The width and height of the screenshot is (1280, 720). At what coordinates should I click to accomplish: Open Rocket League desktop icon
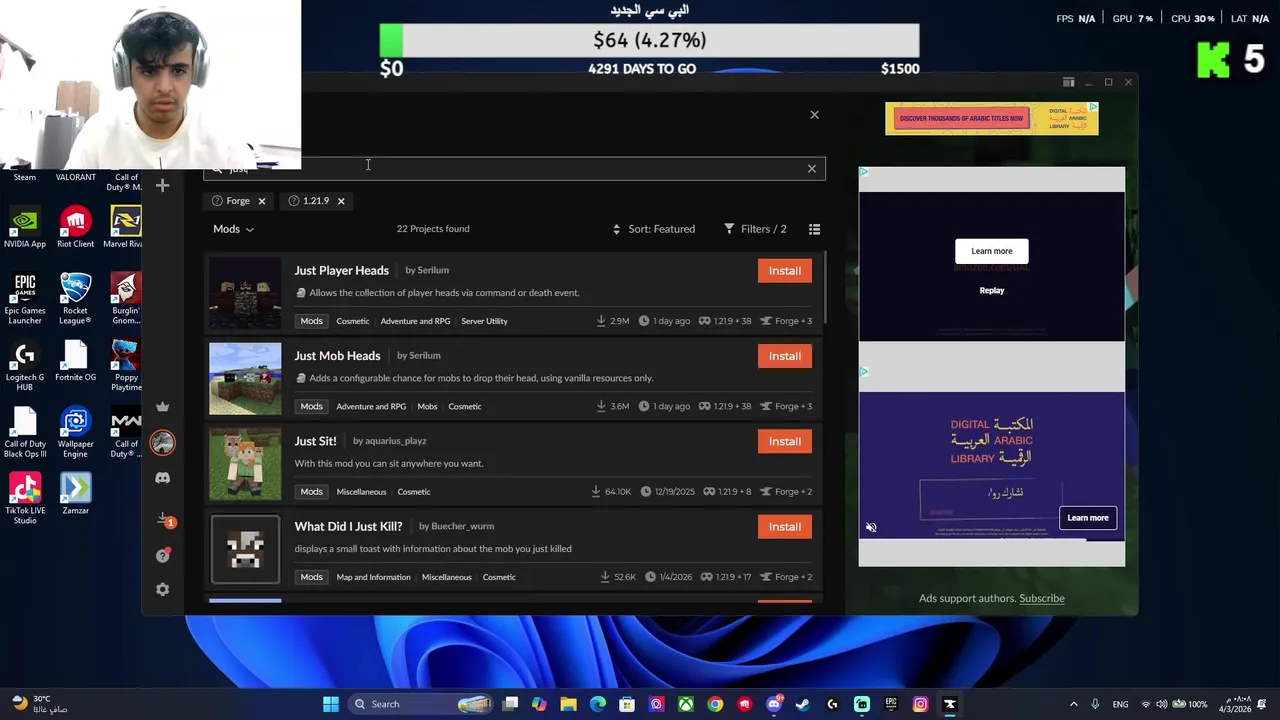pos(75,298)
